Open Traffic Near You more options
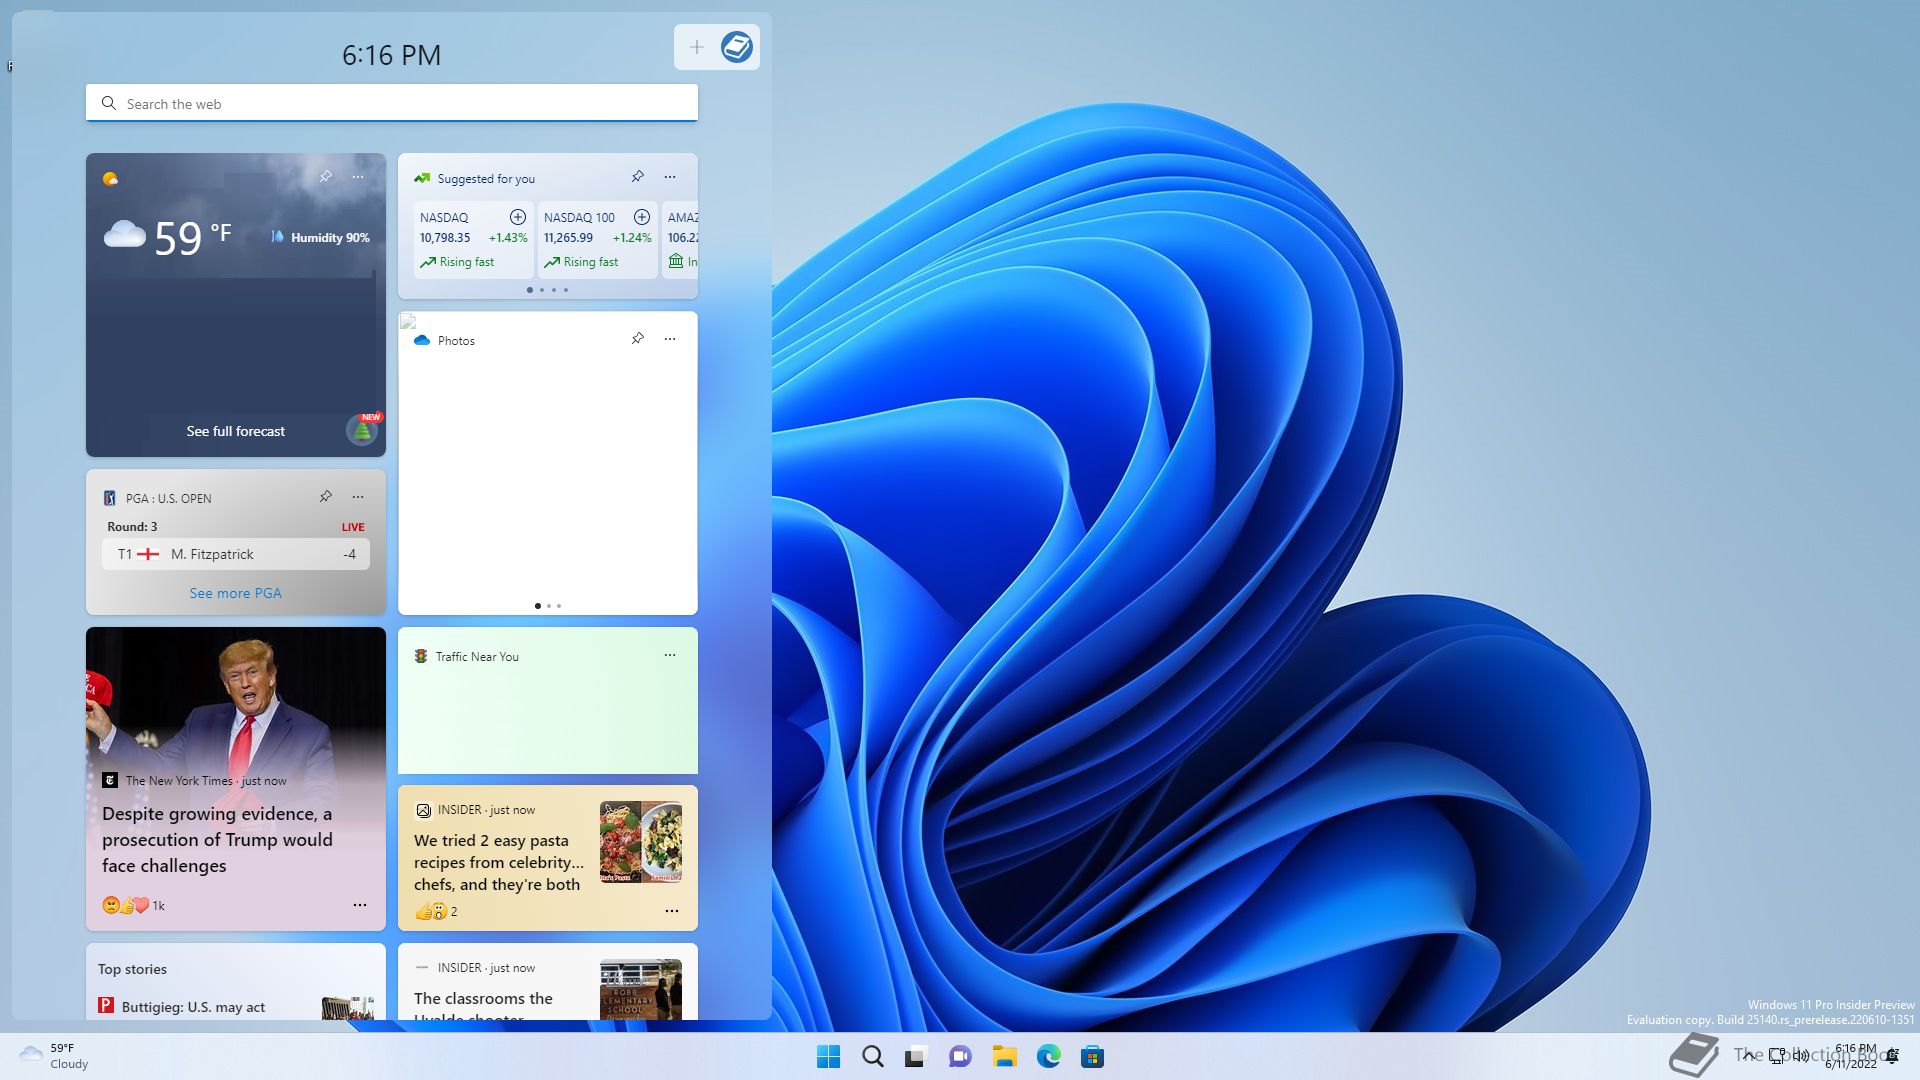Image resolution: width=1920 pixels, height=1080 pixels. [670, 655]
